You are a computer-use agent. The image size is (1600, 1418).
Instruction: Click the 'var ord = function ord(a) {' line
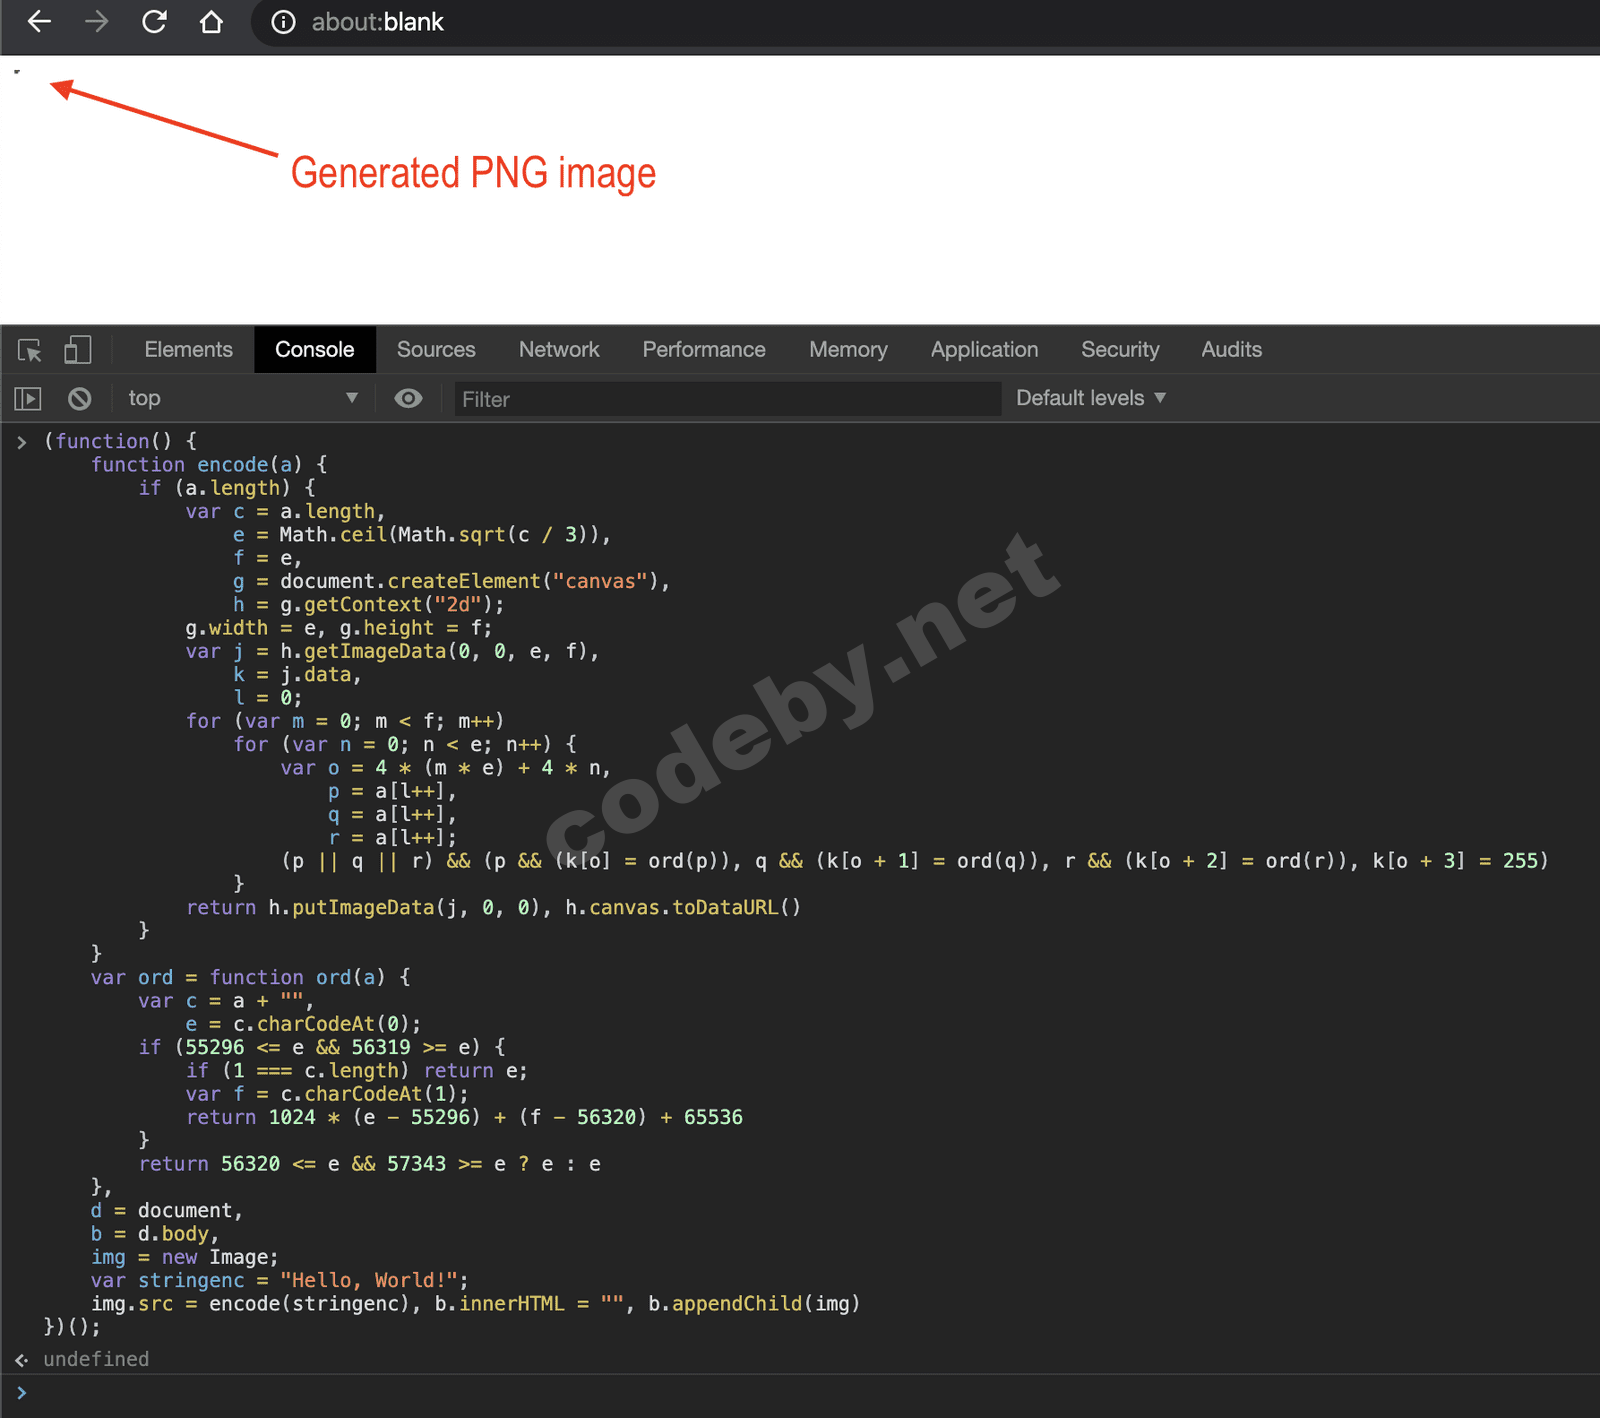(x=250, y=977)
